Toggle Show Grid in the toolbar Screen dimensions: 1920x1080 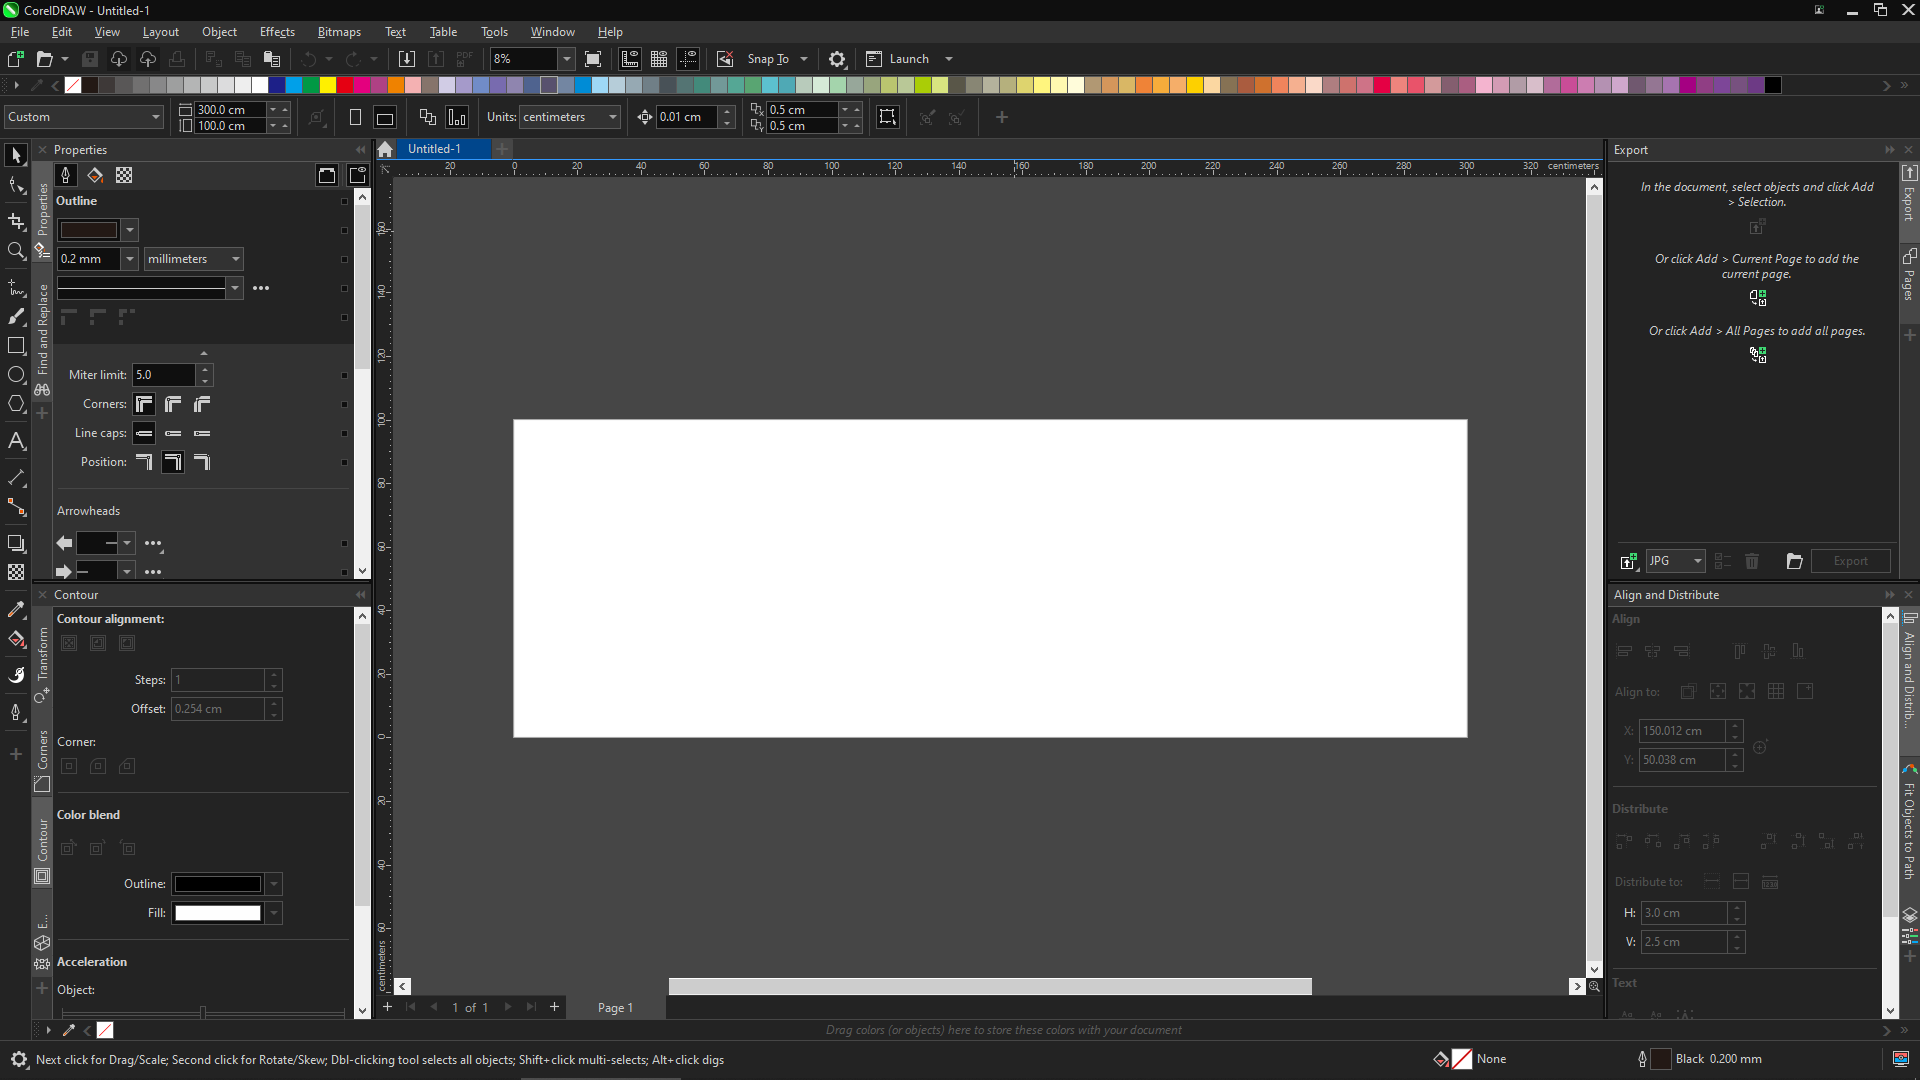coord(659,59)
